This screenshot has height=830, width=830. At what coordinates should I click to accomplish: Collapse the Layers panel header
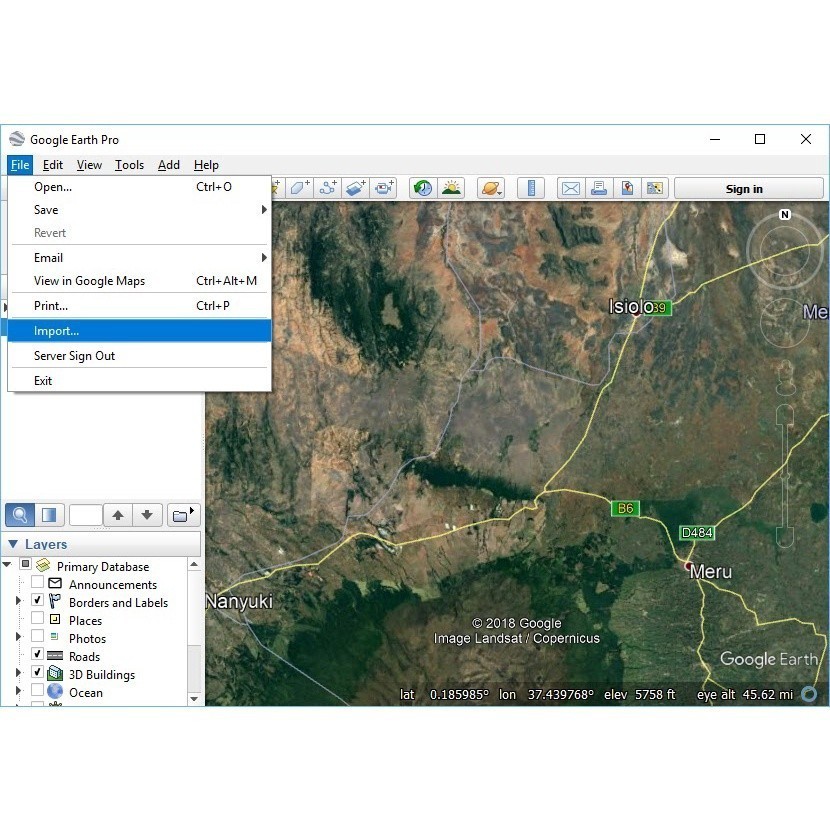point(14,544)
